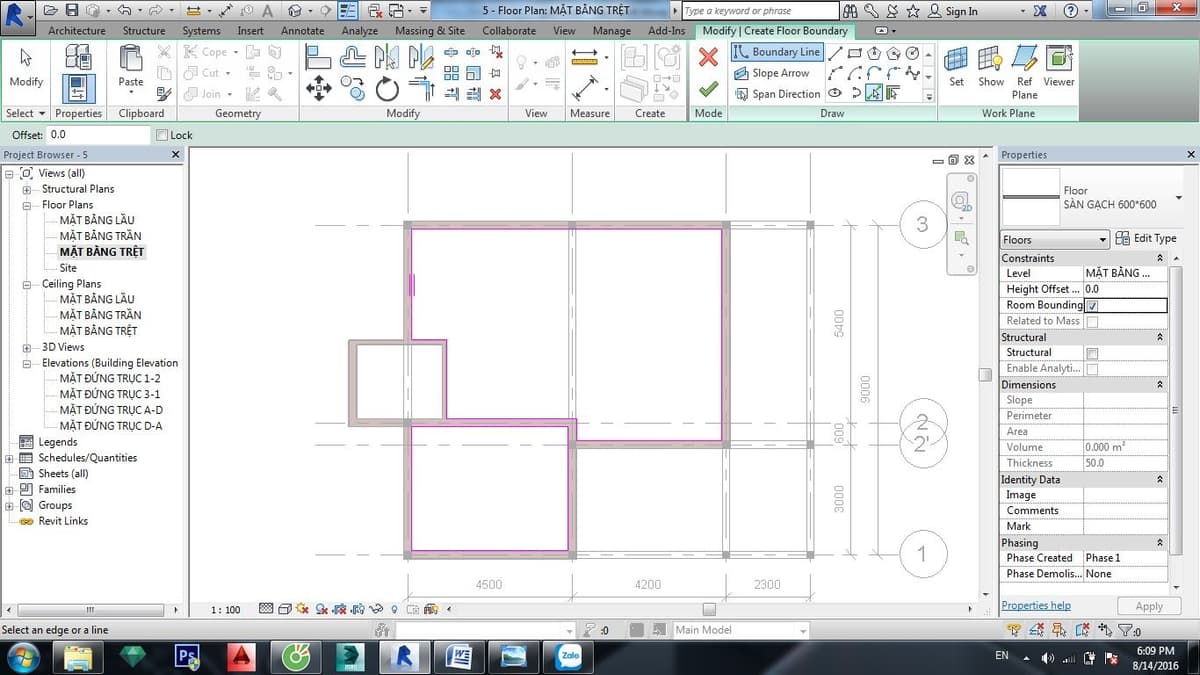Select the Slope Arrow button

[x=771, y=73]
